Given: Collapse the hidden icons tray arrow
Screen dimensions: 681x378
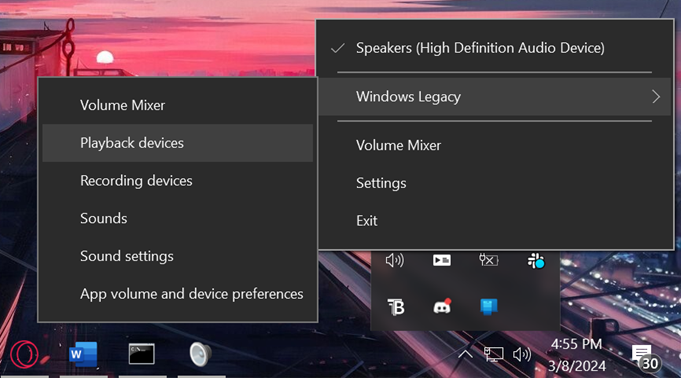Looking at the screenshot, I should (x=465, y=354).
